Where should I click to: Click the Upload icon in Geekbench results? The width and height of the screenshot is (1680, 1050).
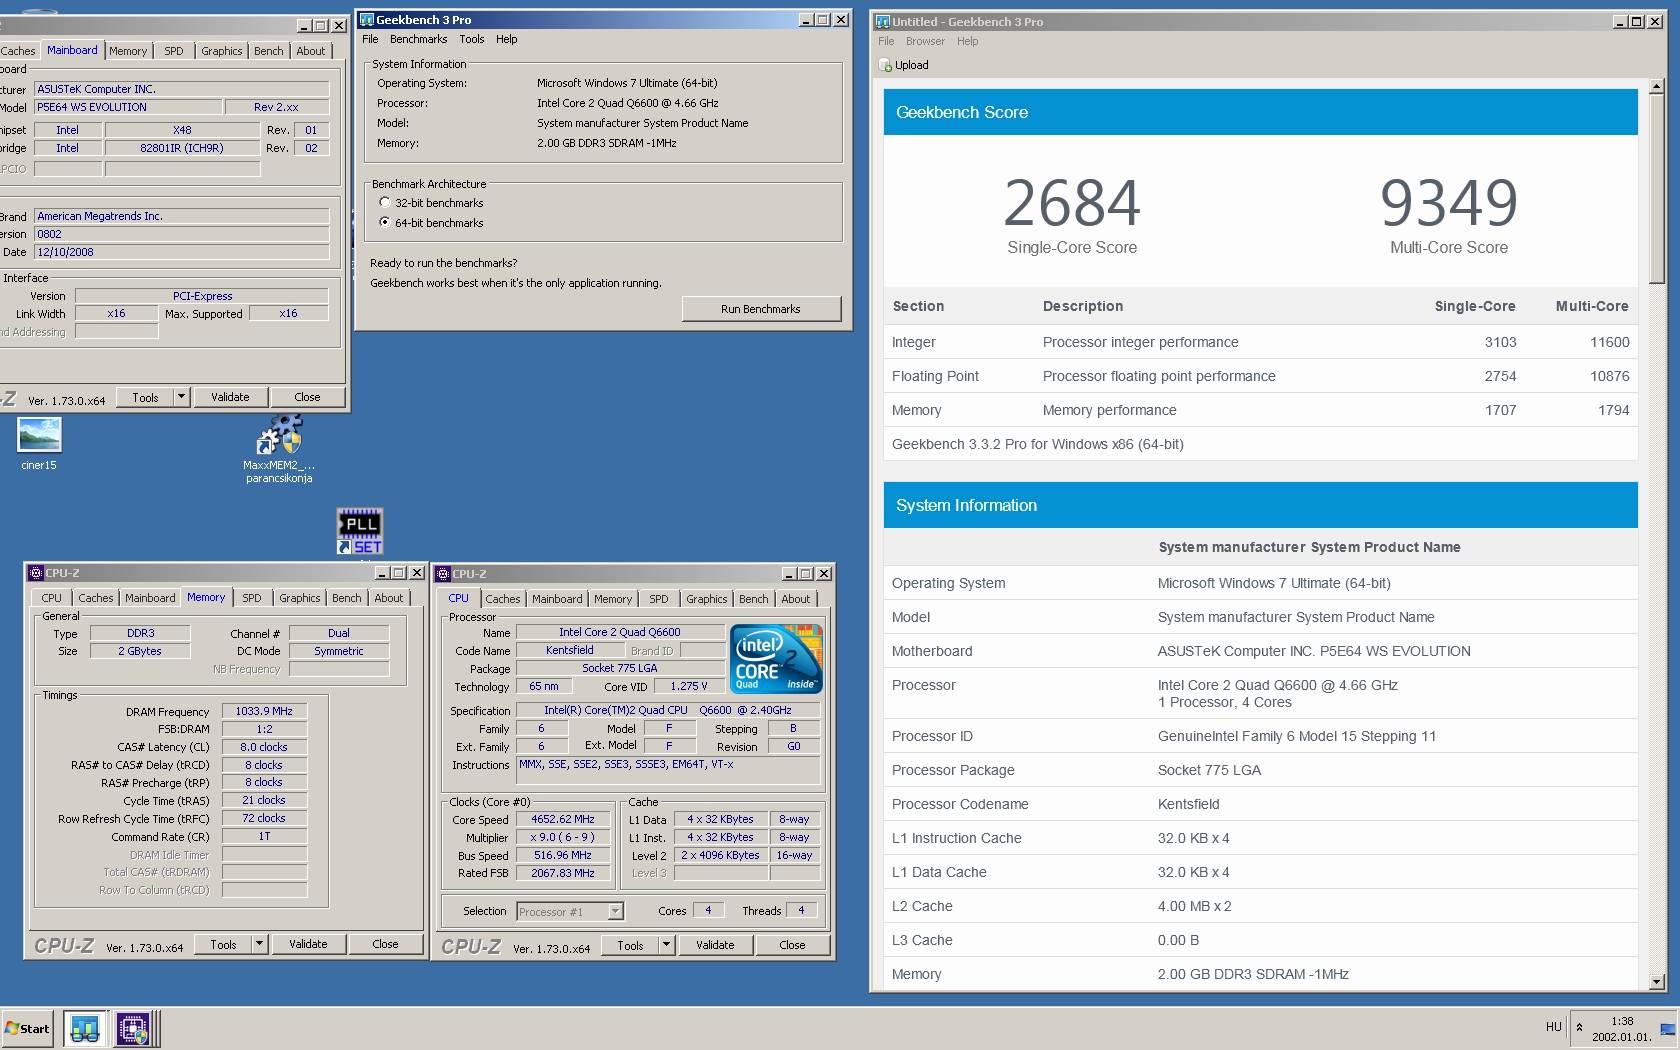pyautogui.click(x=885, y=65)
